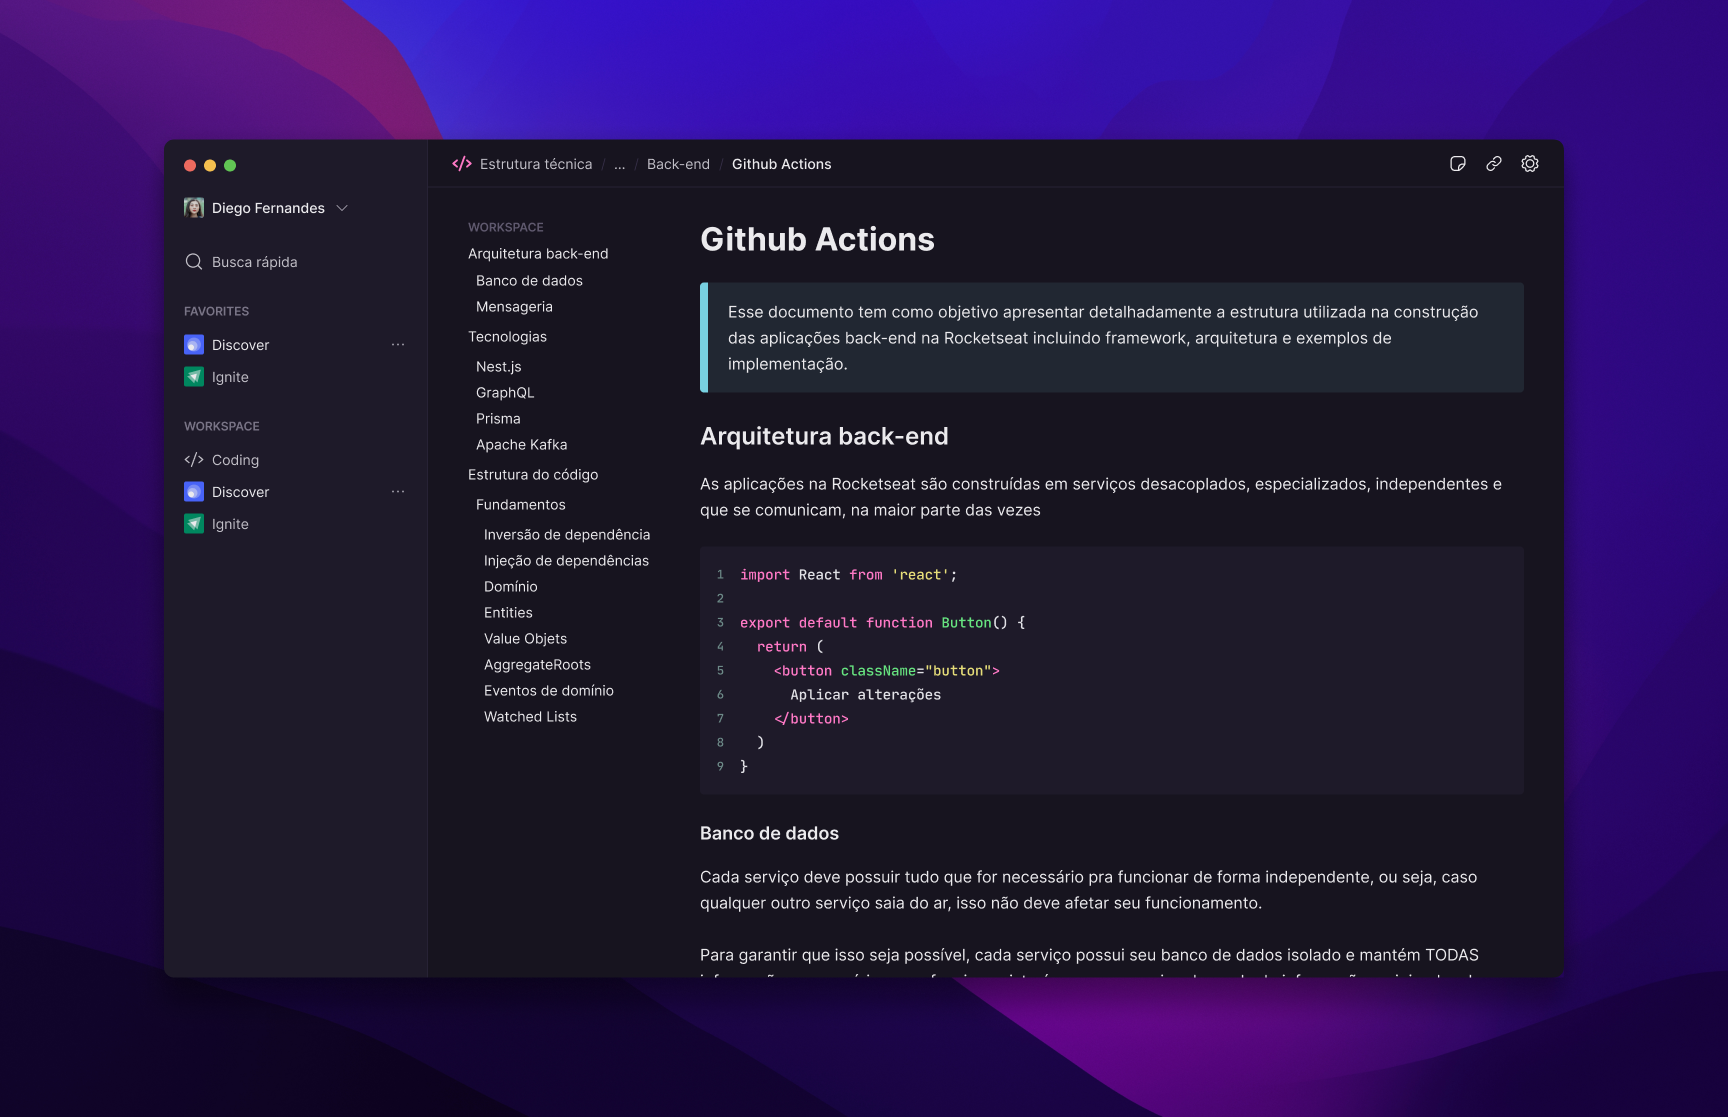Screen dimensions: 1728x1117
Task: Jump to Eventos de domínio outline item
Action: tap(549, 691)
